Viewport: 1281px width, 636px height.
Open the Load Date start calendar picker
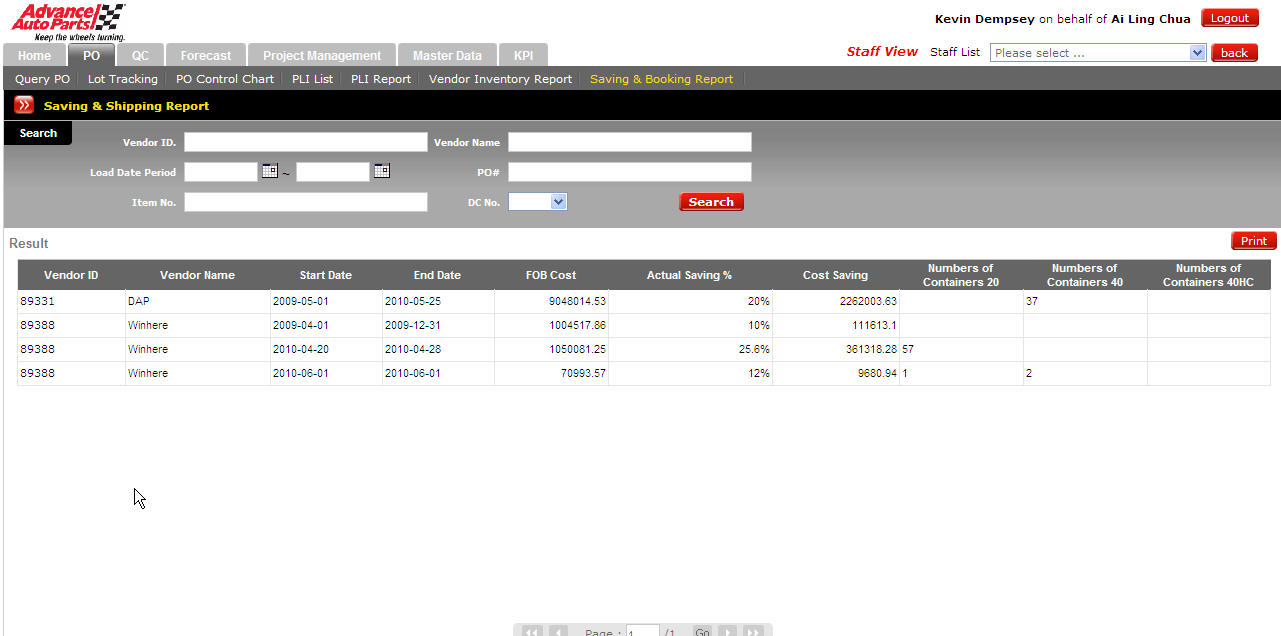[269, 171]
